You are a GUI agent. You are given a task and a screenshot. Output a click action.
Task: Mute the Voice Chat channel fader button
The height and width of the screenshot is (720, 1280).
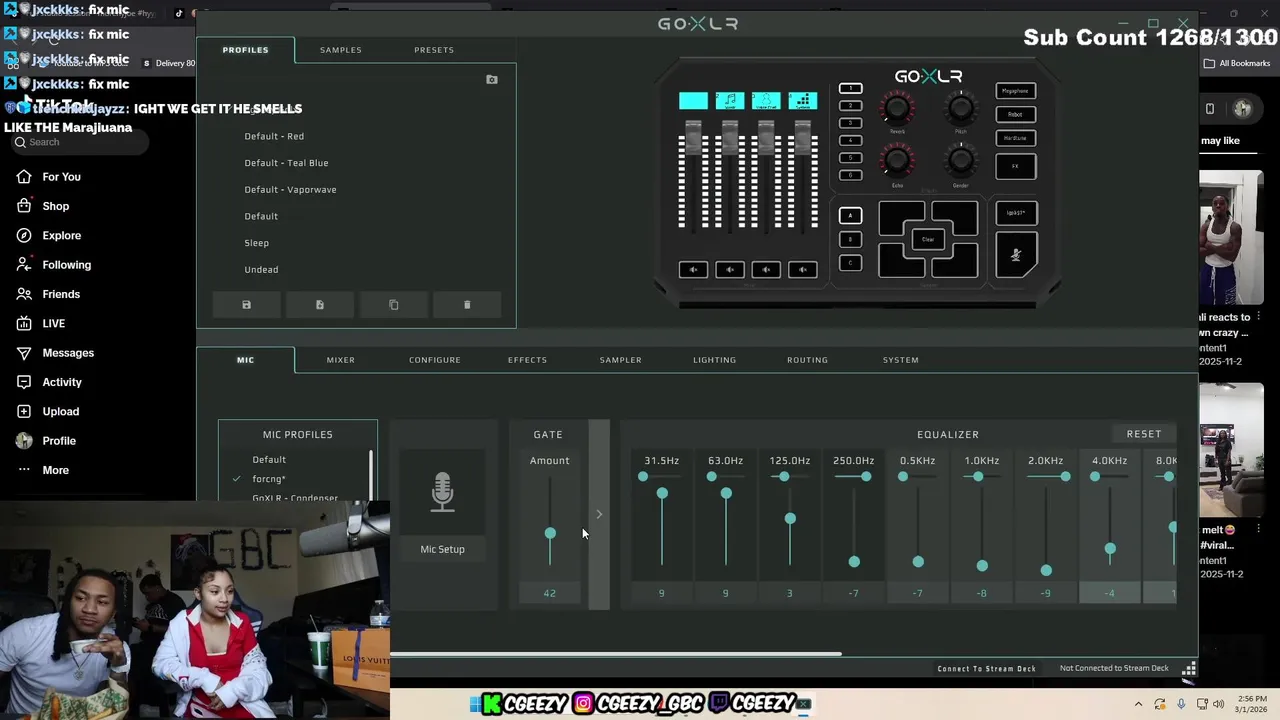click(766, 269)
